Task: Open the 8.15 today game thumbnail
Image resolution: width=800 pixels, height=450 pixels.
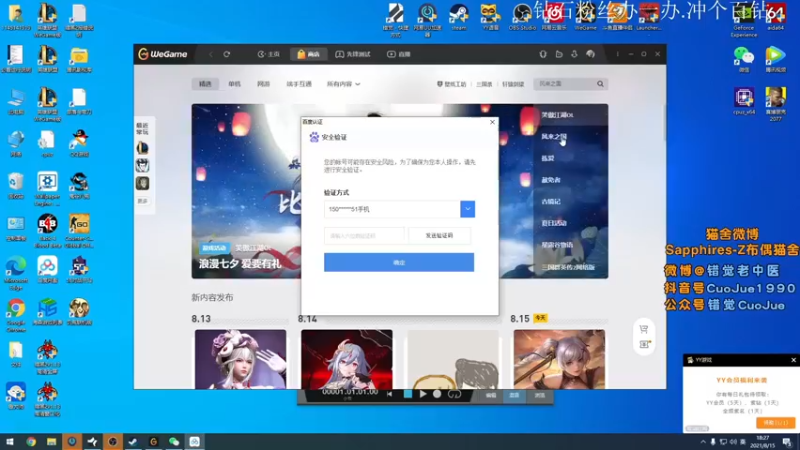Action: click(559, 359)
